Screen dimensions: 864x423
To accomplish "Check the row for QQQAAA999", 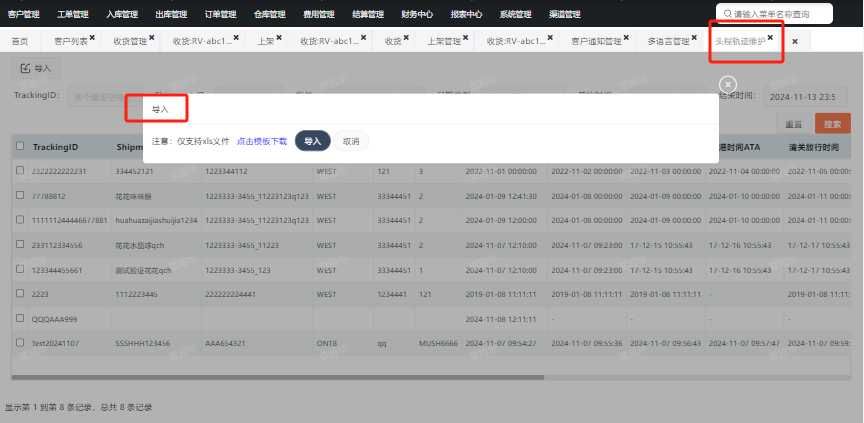I will click(x=20, y=318).
